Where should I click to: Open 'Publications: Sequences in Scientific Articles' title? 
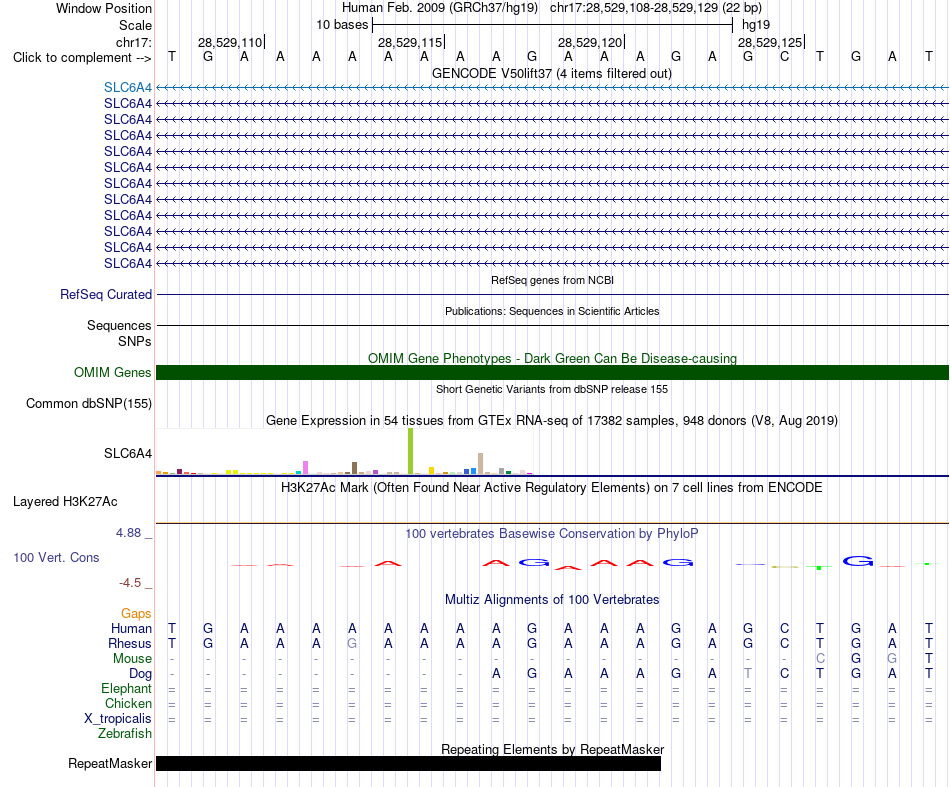[x=552, y=311]
